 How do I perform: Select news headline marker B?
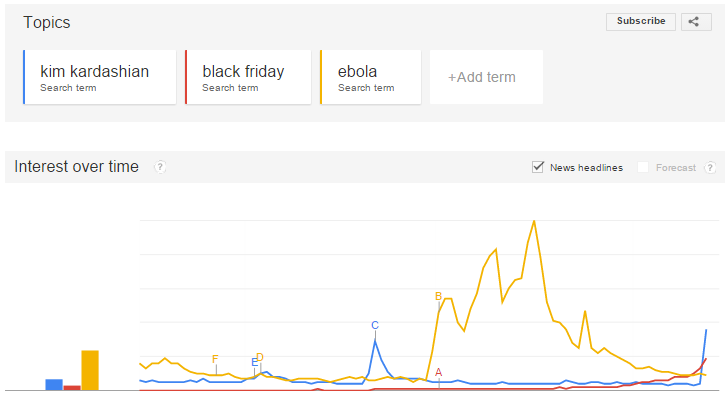(438, 296)
